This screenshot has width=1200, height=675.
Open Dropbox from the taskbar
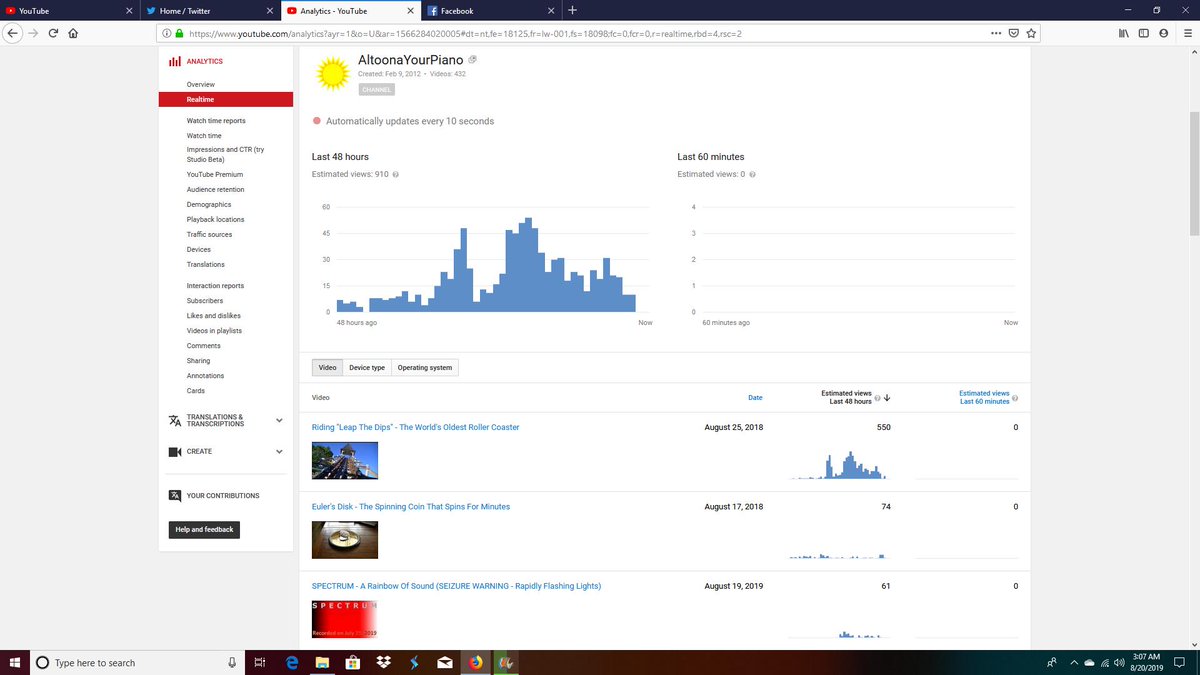383,662
